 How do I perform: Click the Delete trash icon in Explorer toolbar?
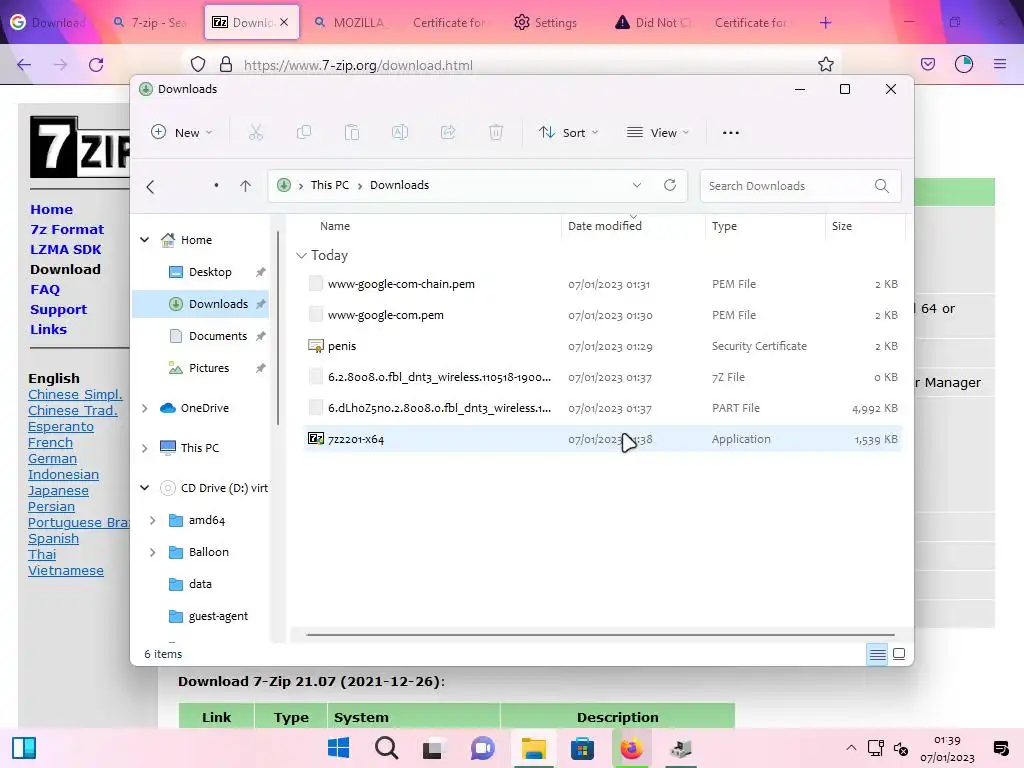coord(496,133)
